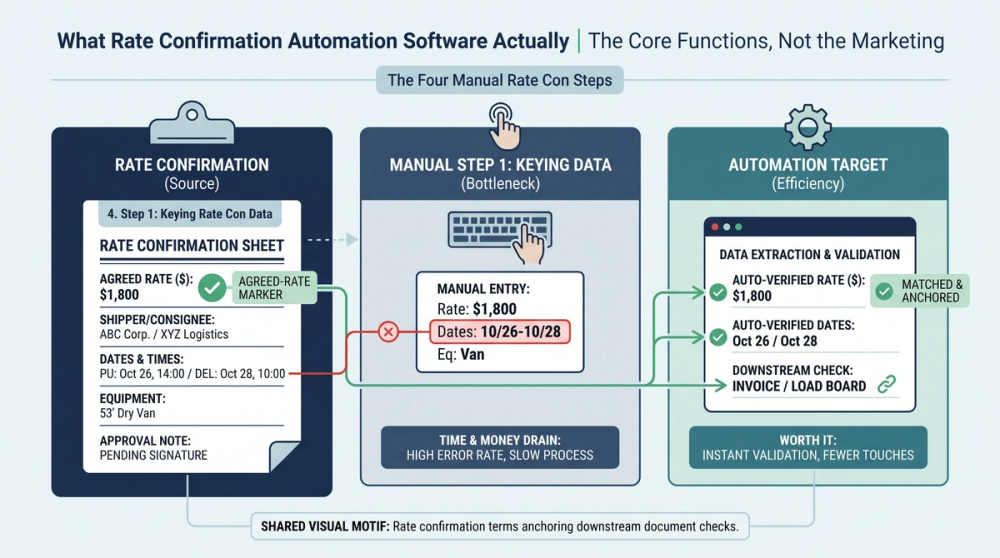The height and width of the screenshot is (558, 1000).
Task: Click the Rate Confirmation Sheet title
Action: [x=191, y=246]
